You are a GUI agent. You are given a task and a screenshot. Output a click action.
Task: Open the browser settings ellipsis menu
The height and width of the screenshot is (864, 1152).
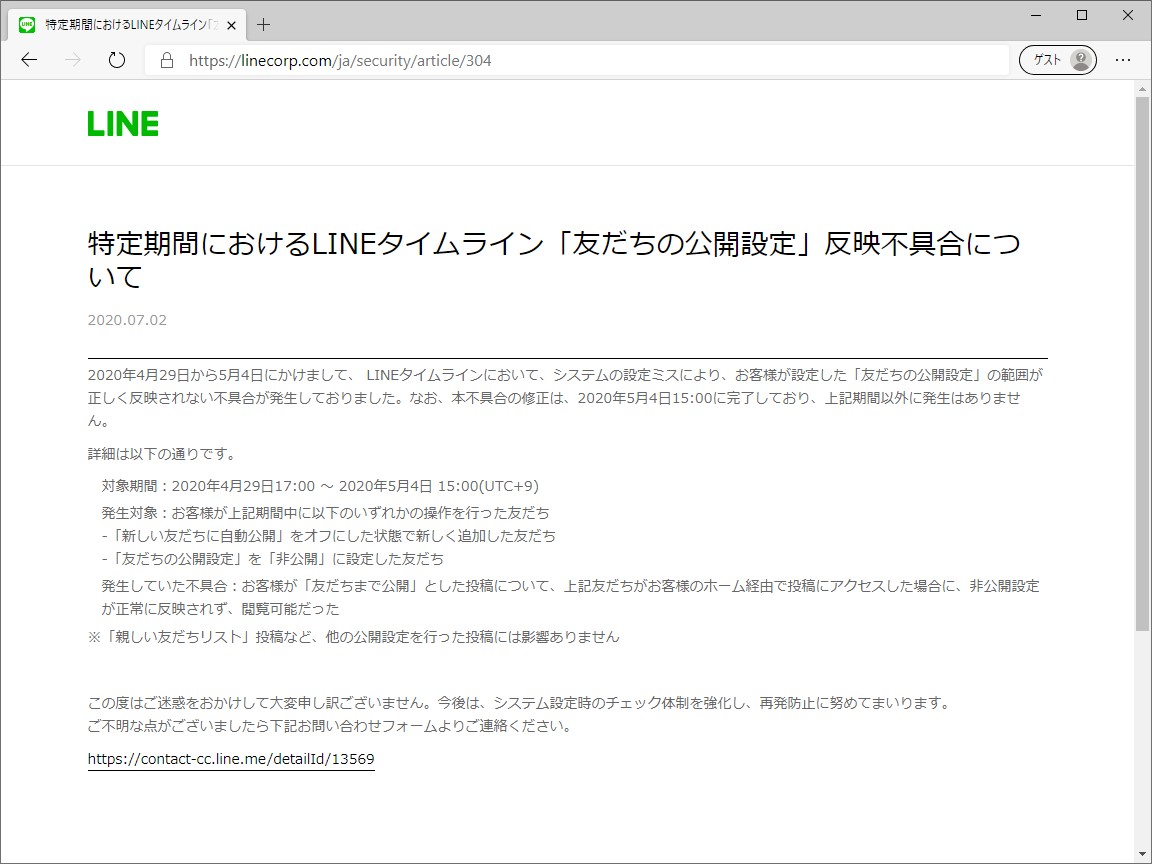[1123, 60]
